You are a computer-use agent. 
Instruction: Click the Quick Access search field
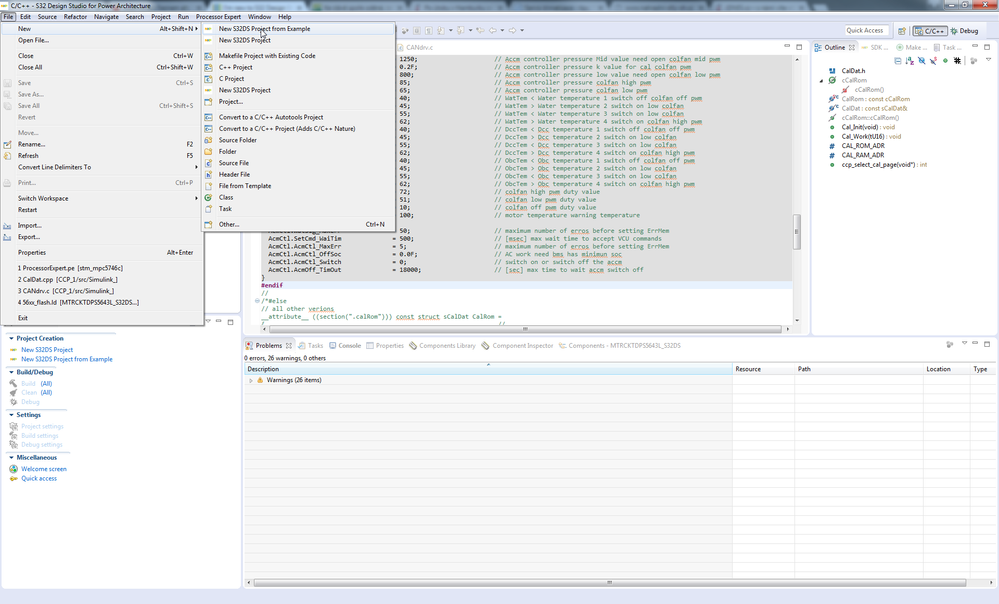(x=865, y=31)
